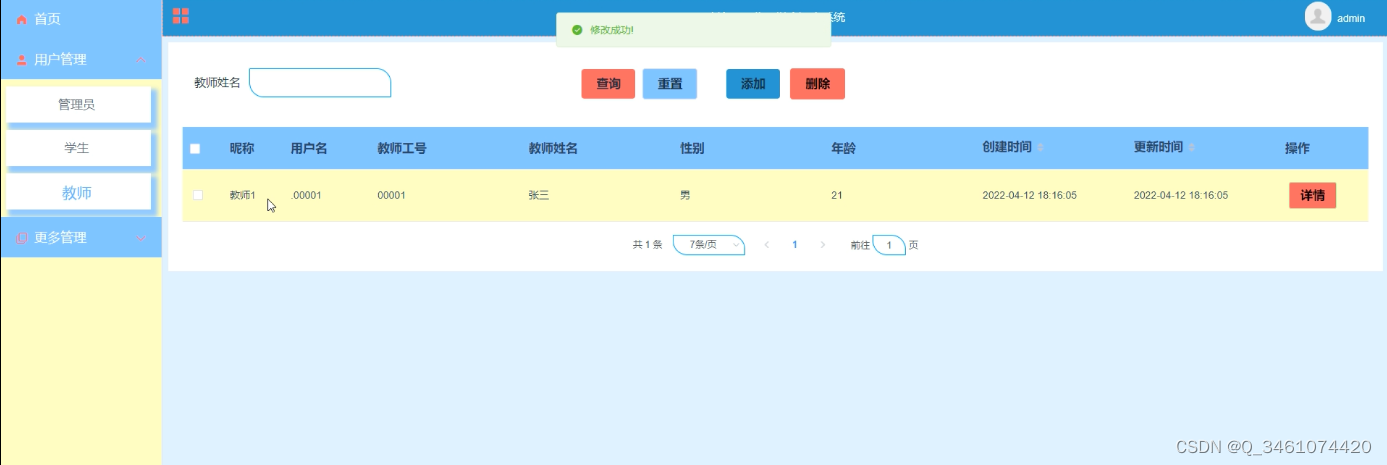Open the admin avatar picture

pos(1318,17)
